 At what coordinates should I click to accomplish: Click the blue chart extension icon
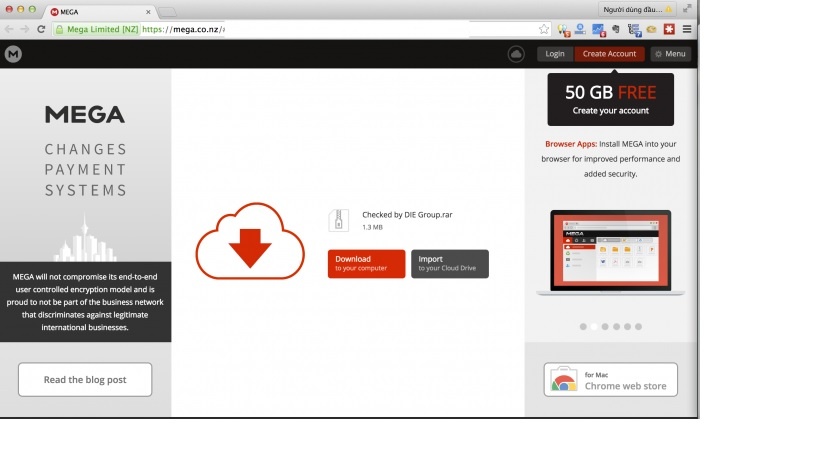point(599,30)
